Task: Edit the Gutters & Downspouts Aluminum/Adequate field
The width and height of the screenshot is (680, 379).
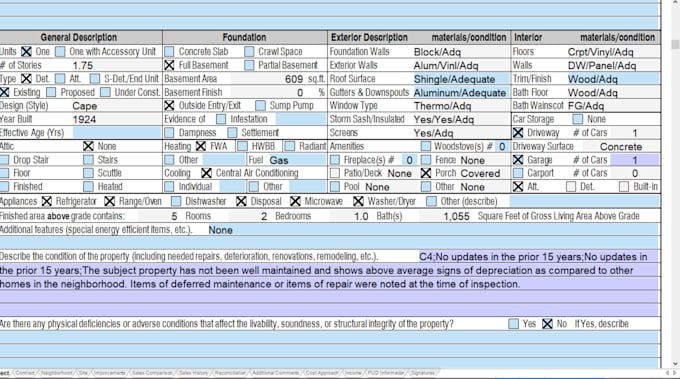Action: click(461, 92)
